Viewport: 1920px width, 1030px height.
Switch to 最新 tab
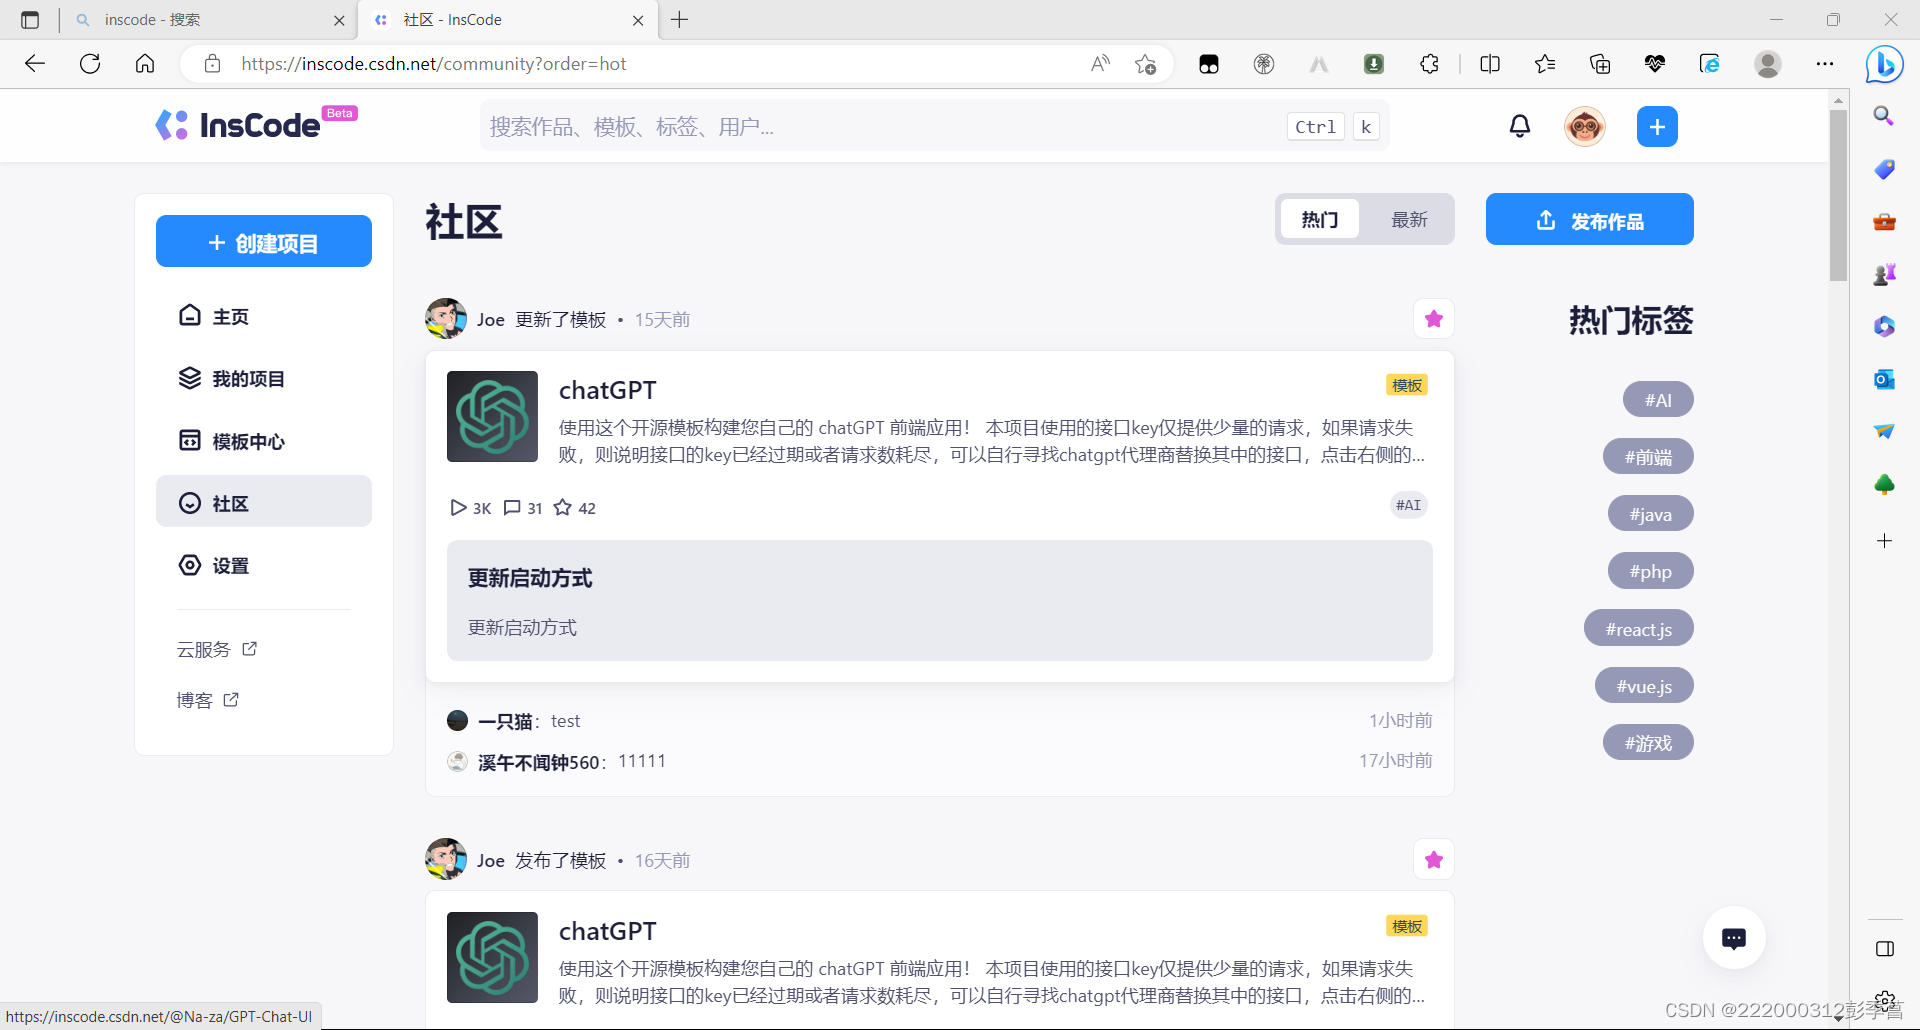[x=1409, y=219]
